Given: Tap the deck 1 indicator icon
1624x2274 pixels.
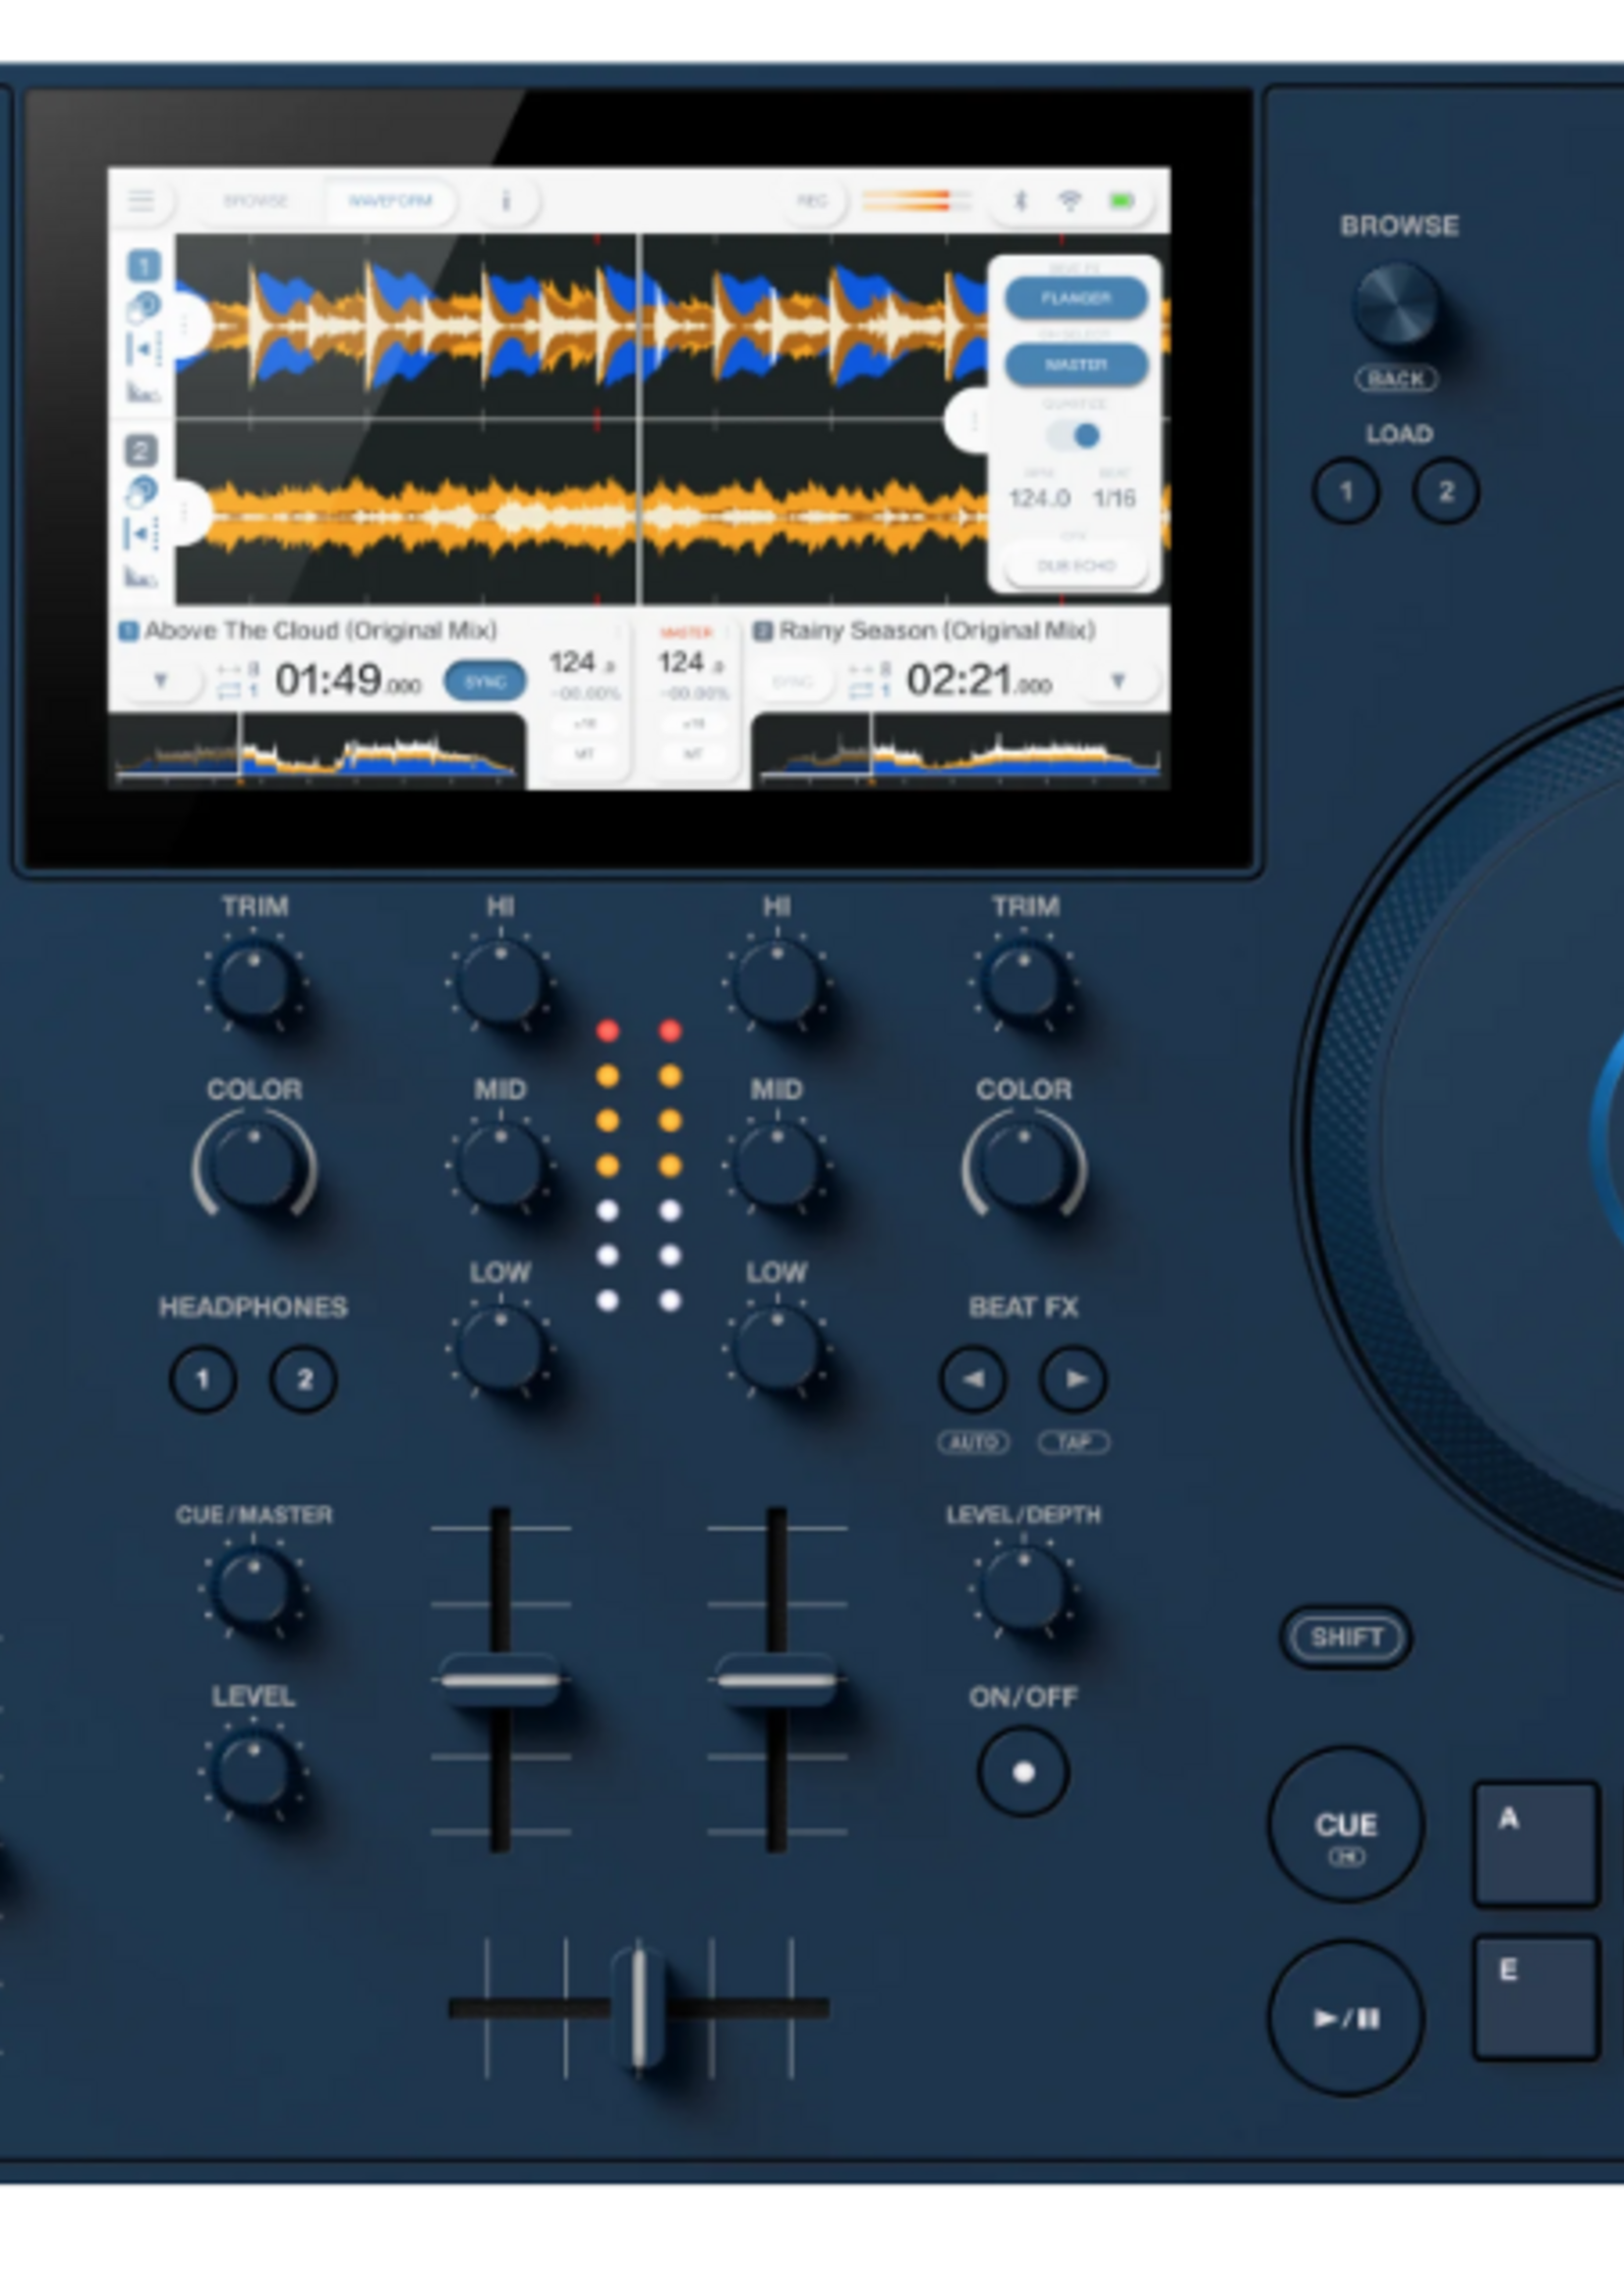Looking at the screenshot, I should 143,265.
